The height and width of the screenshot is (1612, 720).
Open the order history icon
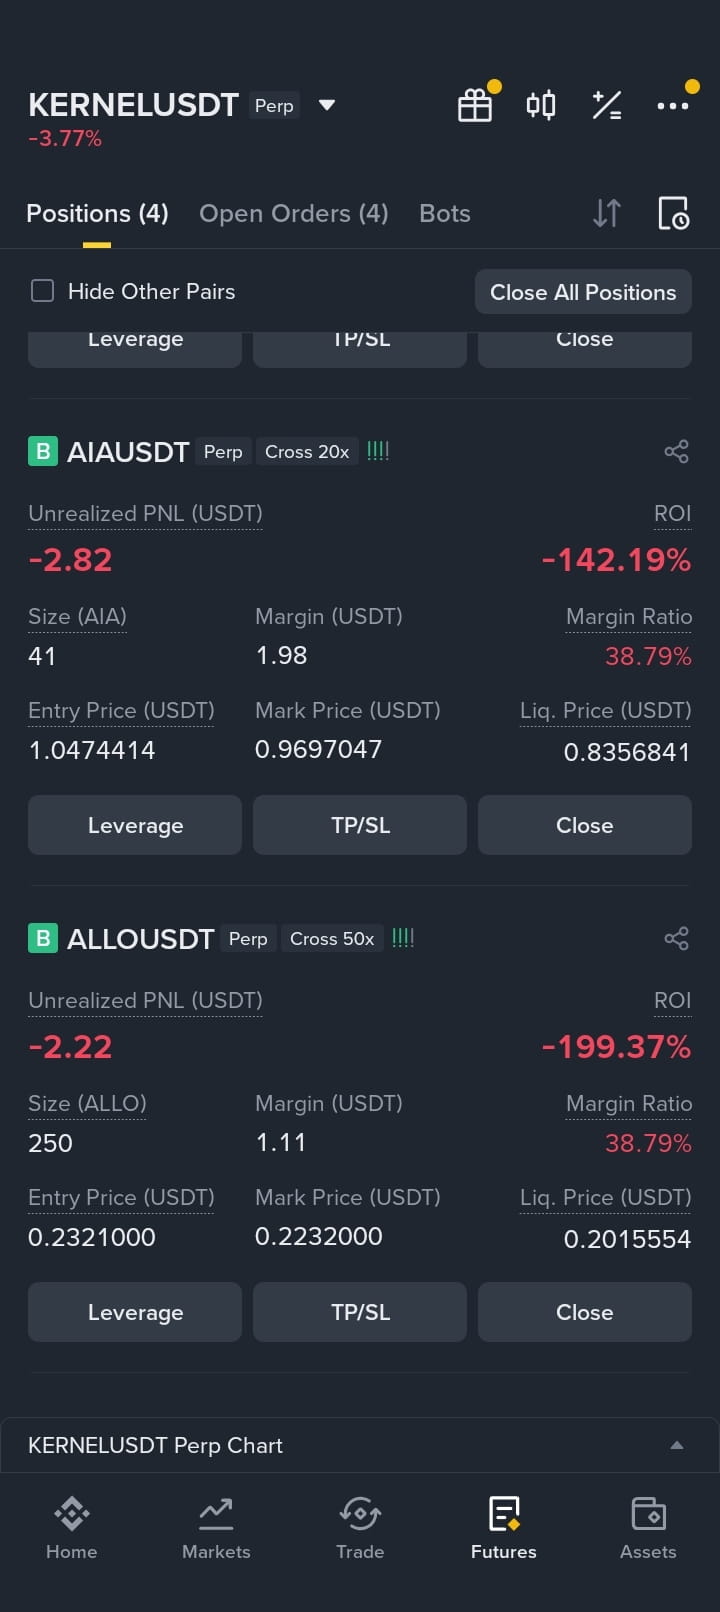click(x=673, y=213)
